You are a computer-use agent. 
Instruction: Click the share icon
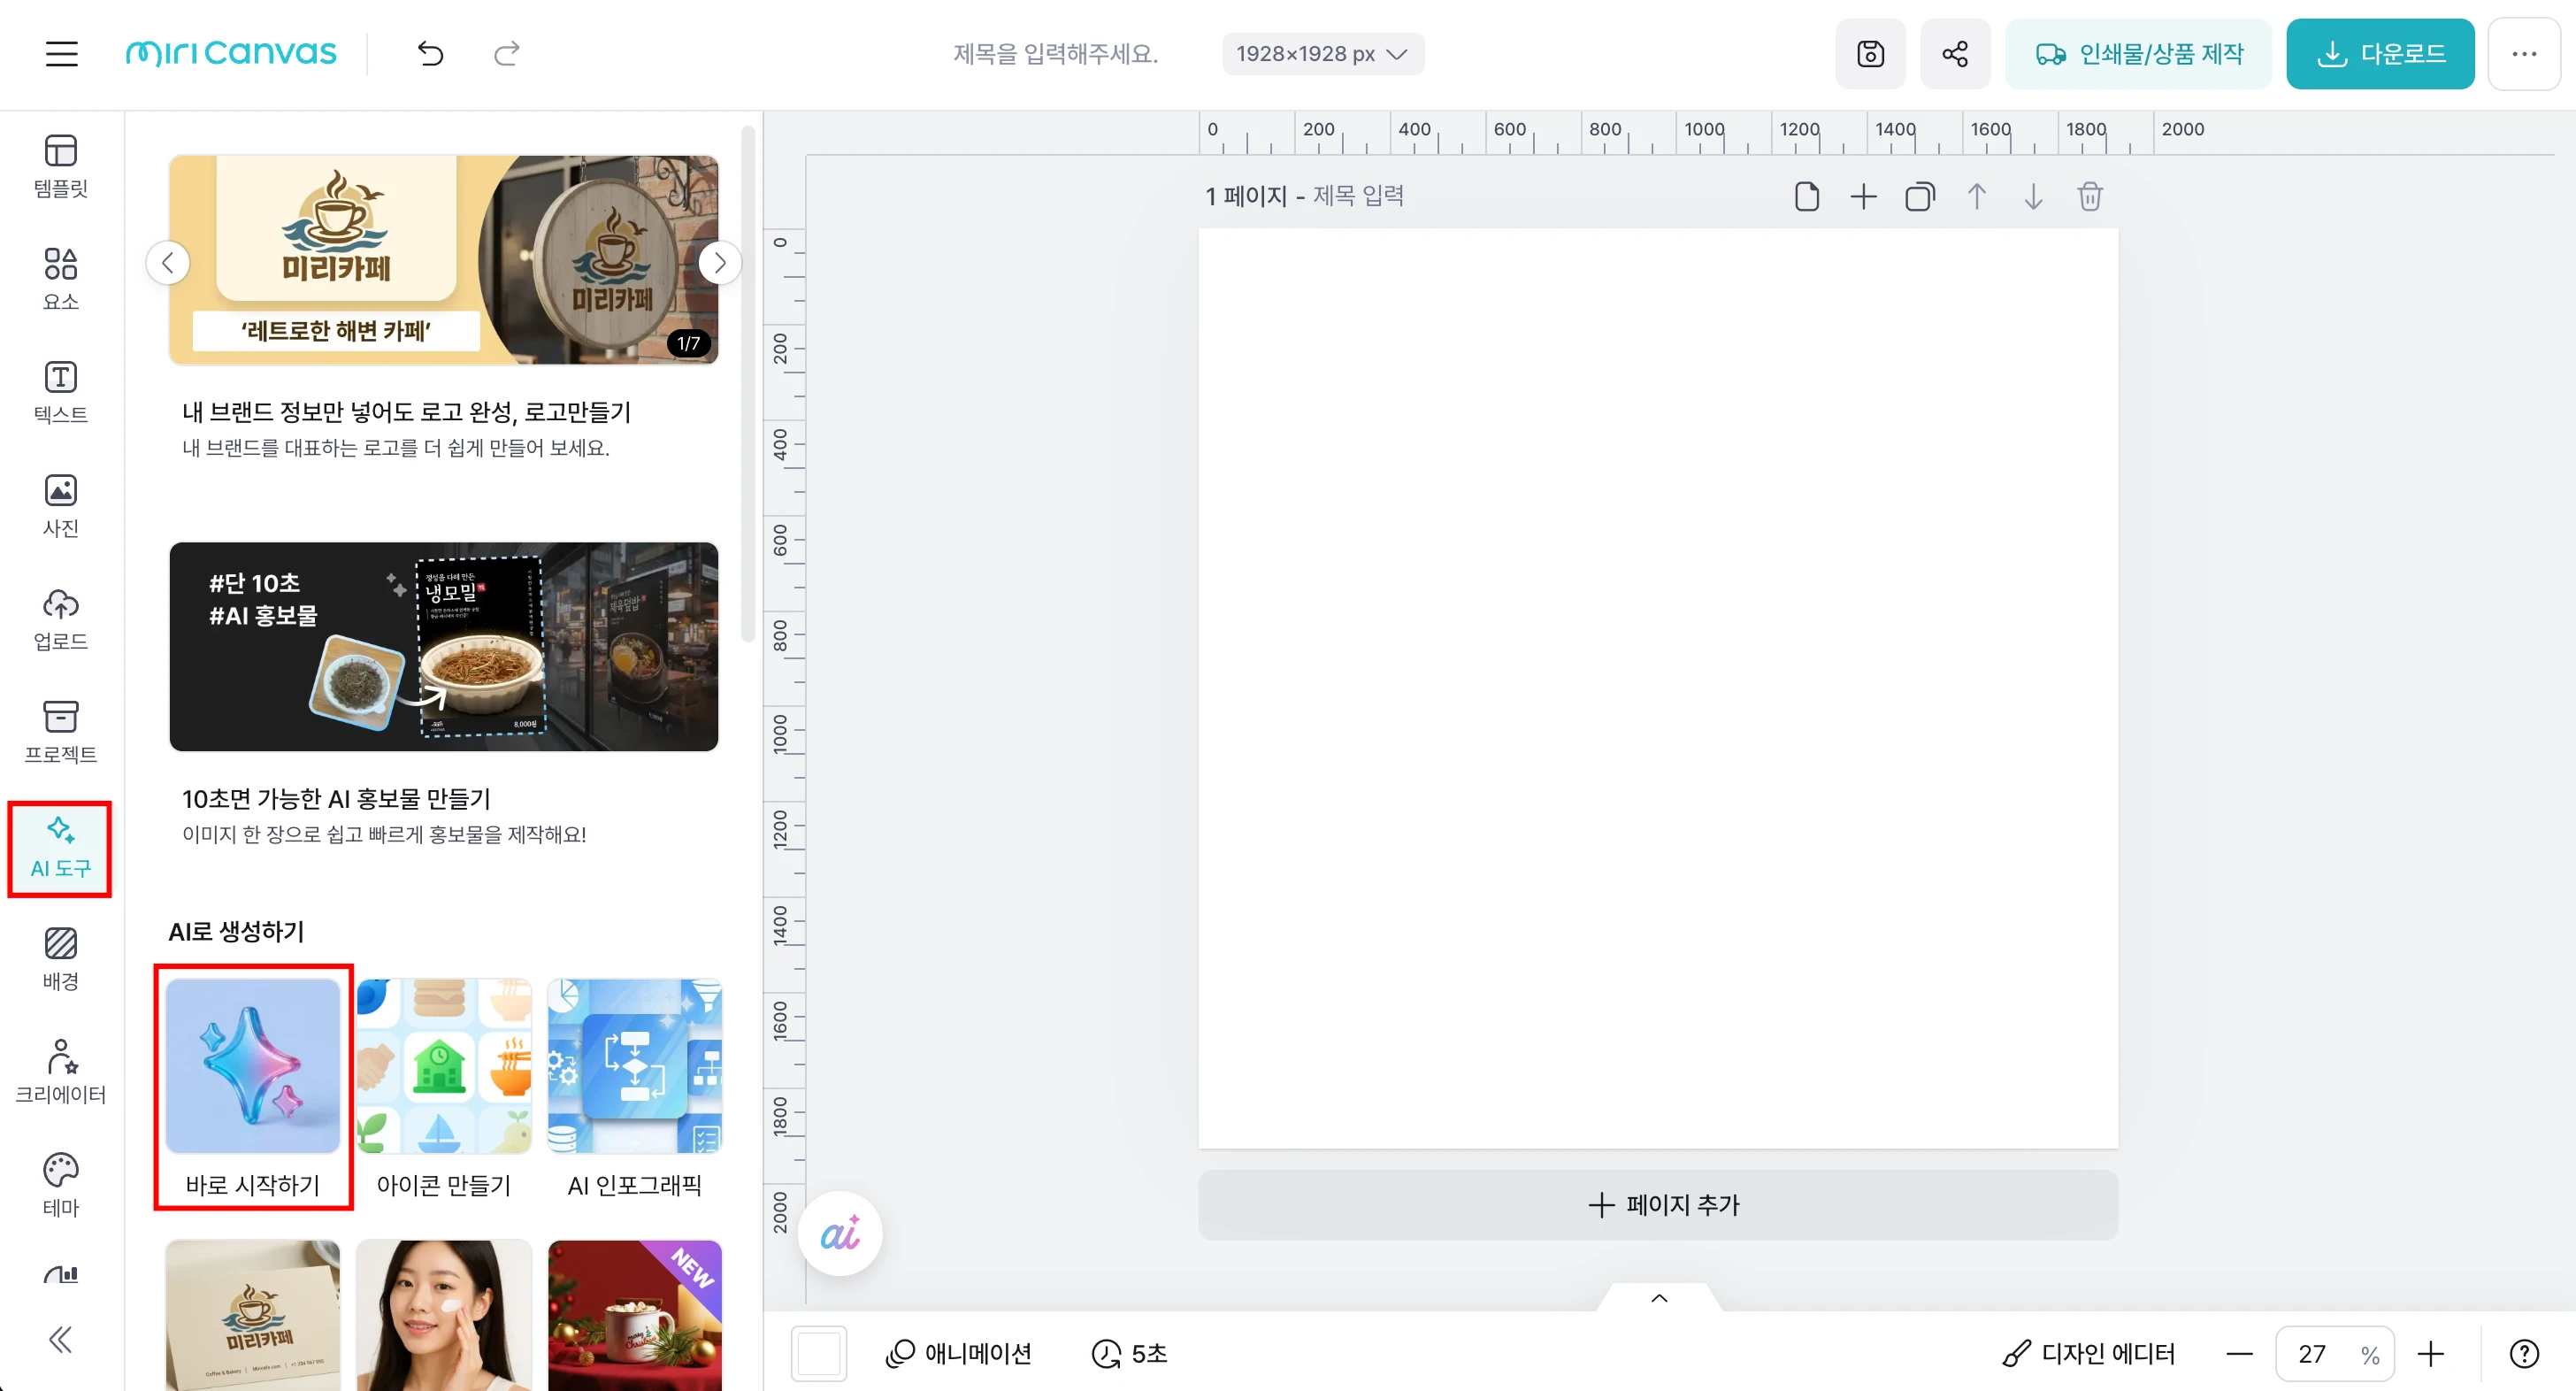(x=1955, y=54)
